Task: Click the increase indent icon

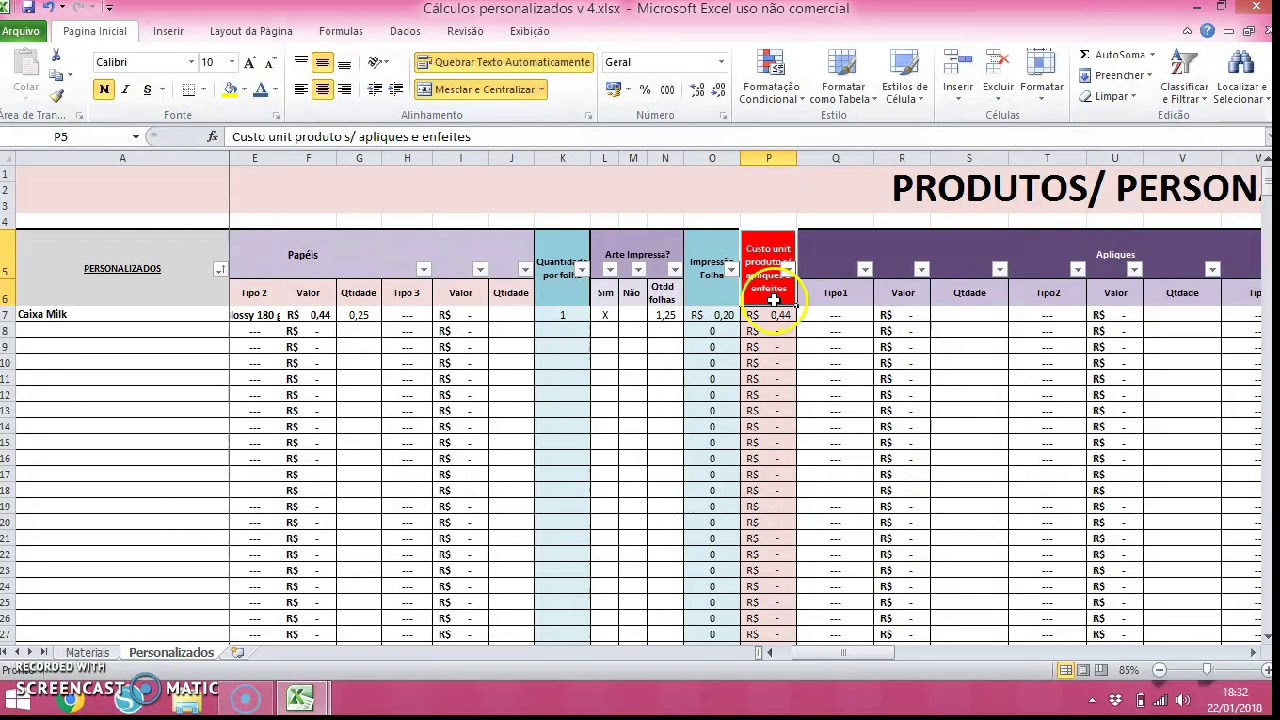Action: 396,90
